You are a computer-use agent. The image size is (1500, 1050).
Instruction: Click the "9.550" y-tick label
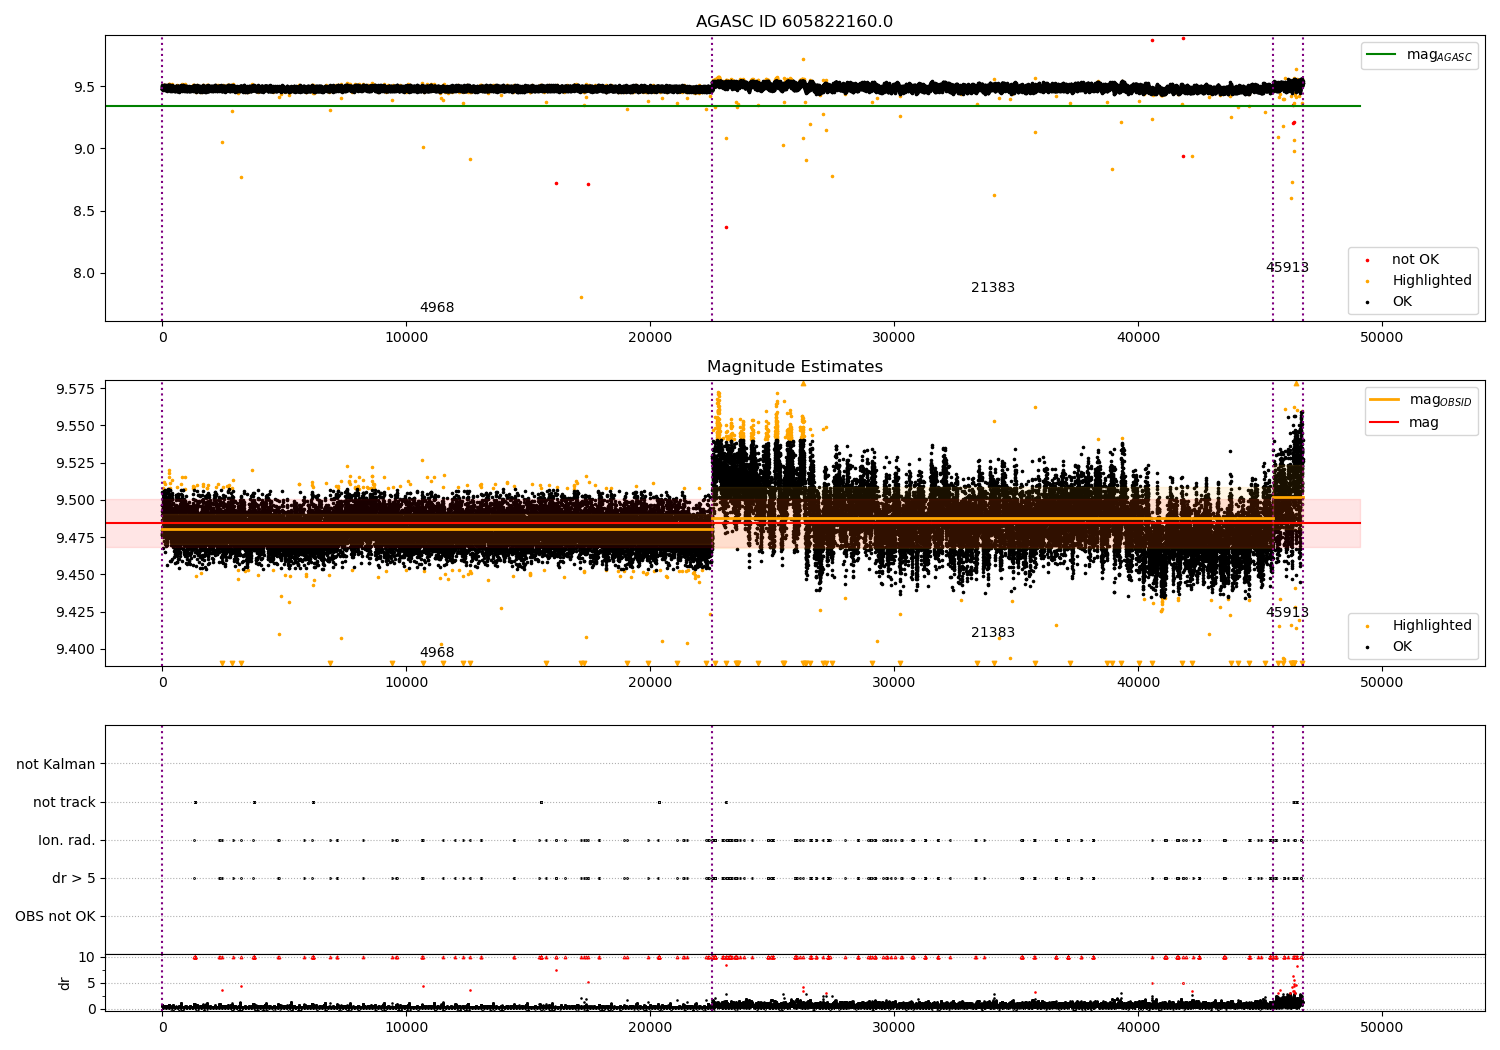coord(75,426)
